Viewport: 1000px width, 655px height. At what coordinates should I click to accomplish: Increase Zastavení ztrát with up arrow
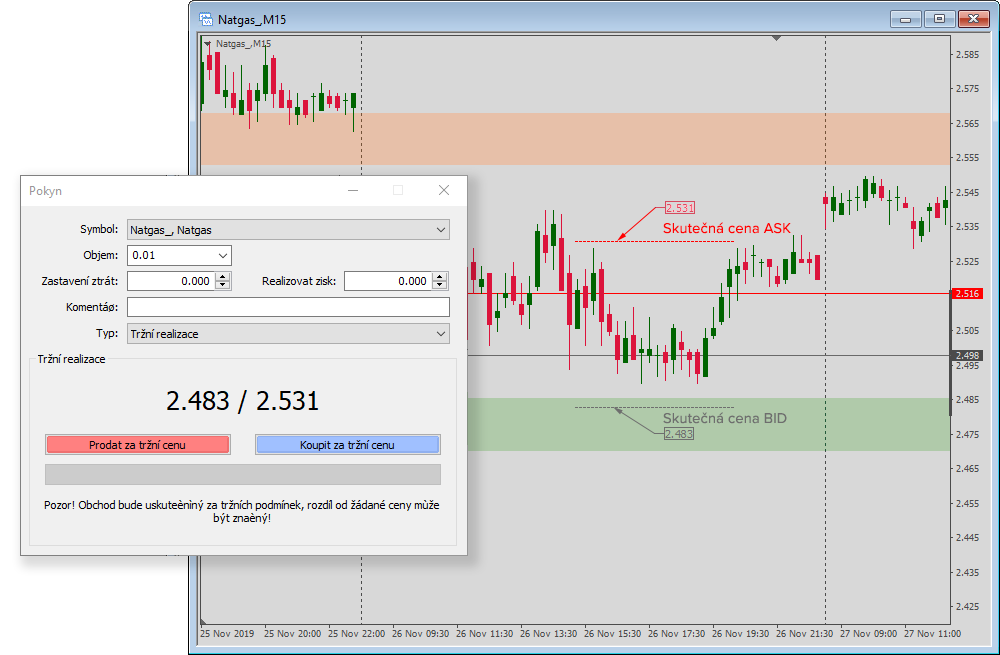[223, 276]
